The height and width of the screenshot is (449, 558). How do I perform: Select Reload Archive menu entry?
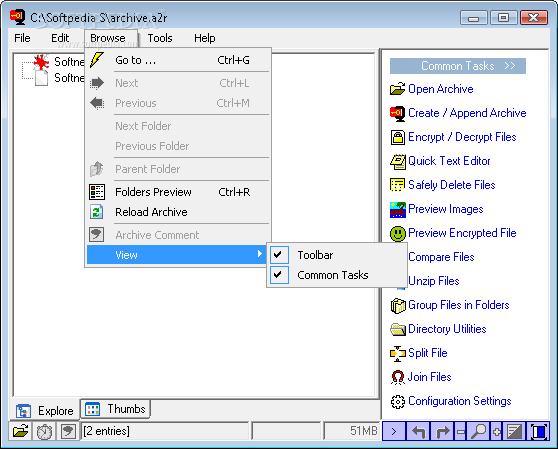click(178, 212)
